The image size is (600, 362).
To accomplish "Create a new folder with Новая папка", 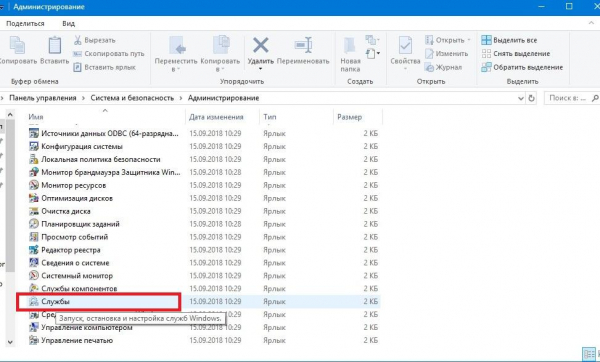I will coord(350,54).
